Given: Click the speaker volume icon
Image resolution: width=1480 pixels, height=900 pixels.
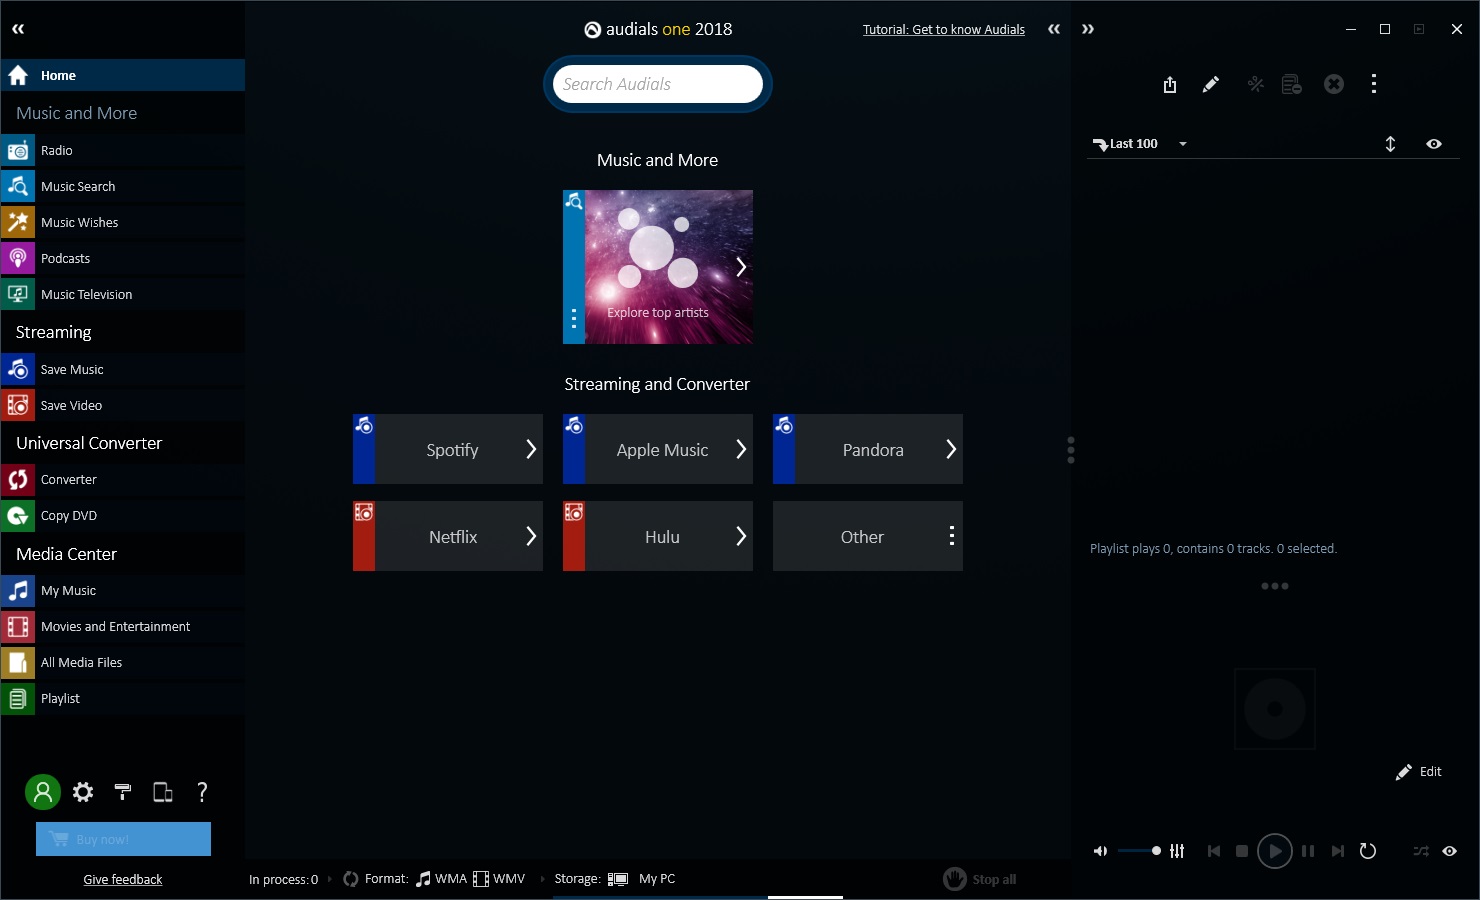Looking at the screenshot, I should [1100, 851].
